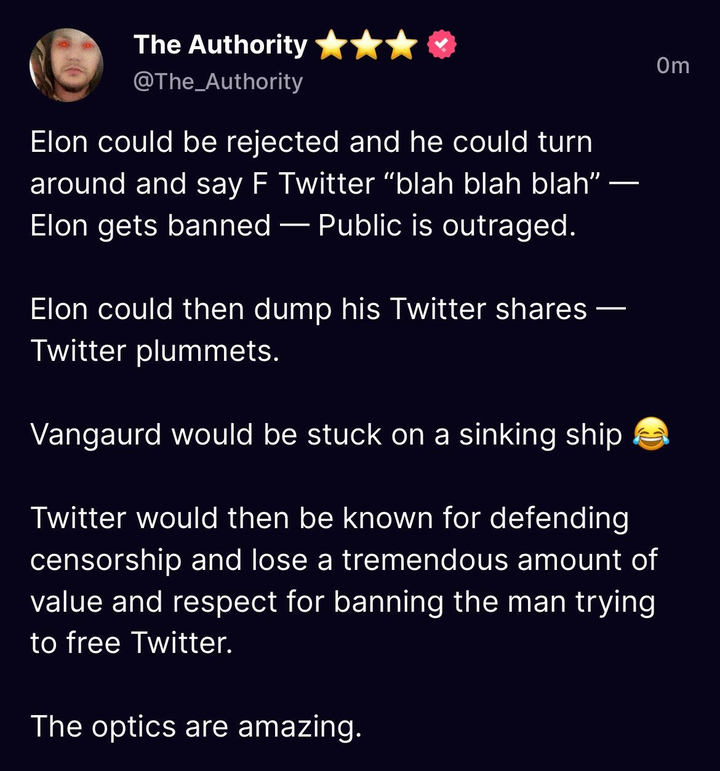Click the sentence "The optics are amazing."
Viewport: 720px width, 771px height.
tap(195, 726)
